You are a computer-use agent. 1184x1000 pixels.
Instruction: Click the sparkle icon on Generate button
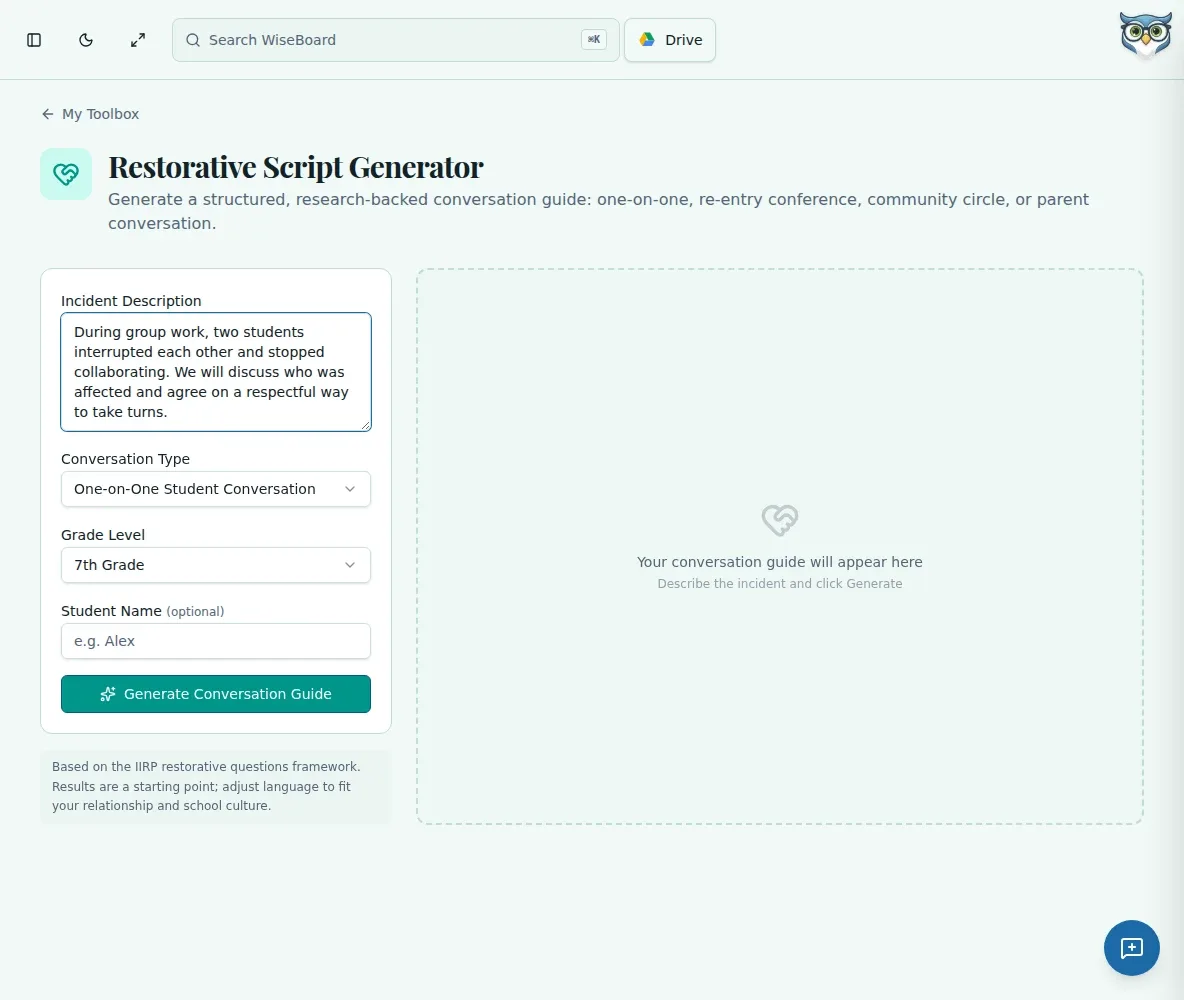click(108, 694)
